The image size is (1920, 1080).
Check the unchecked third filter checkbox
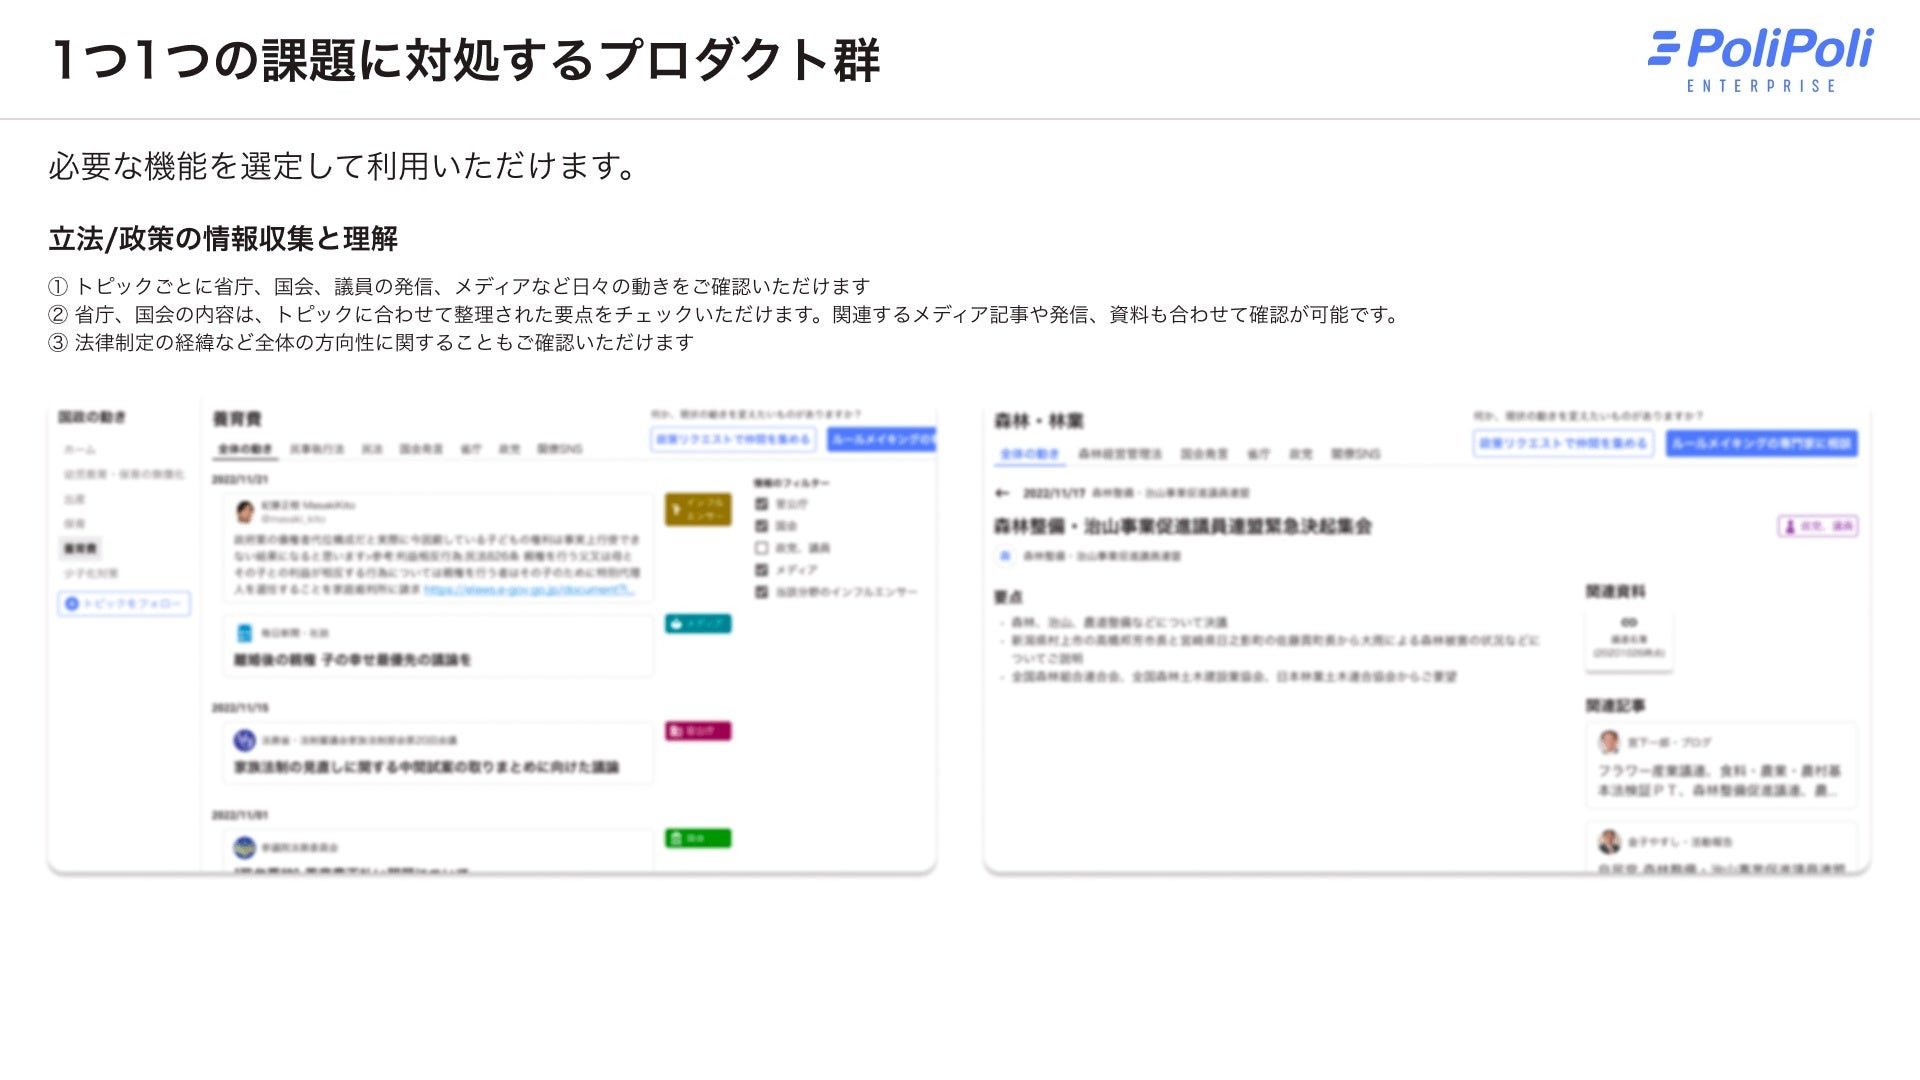coord(761,548)
